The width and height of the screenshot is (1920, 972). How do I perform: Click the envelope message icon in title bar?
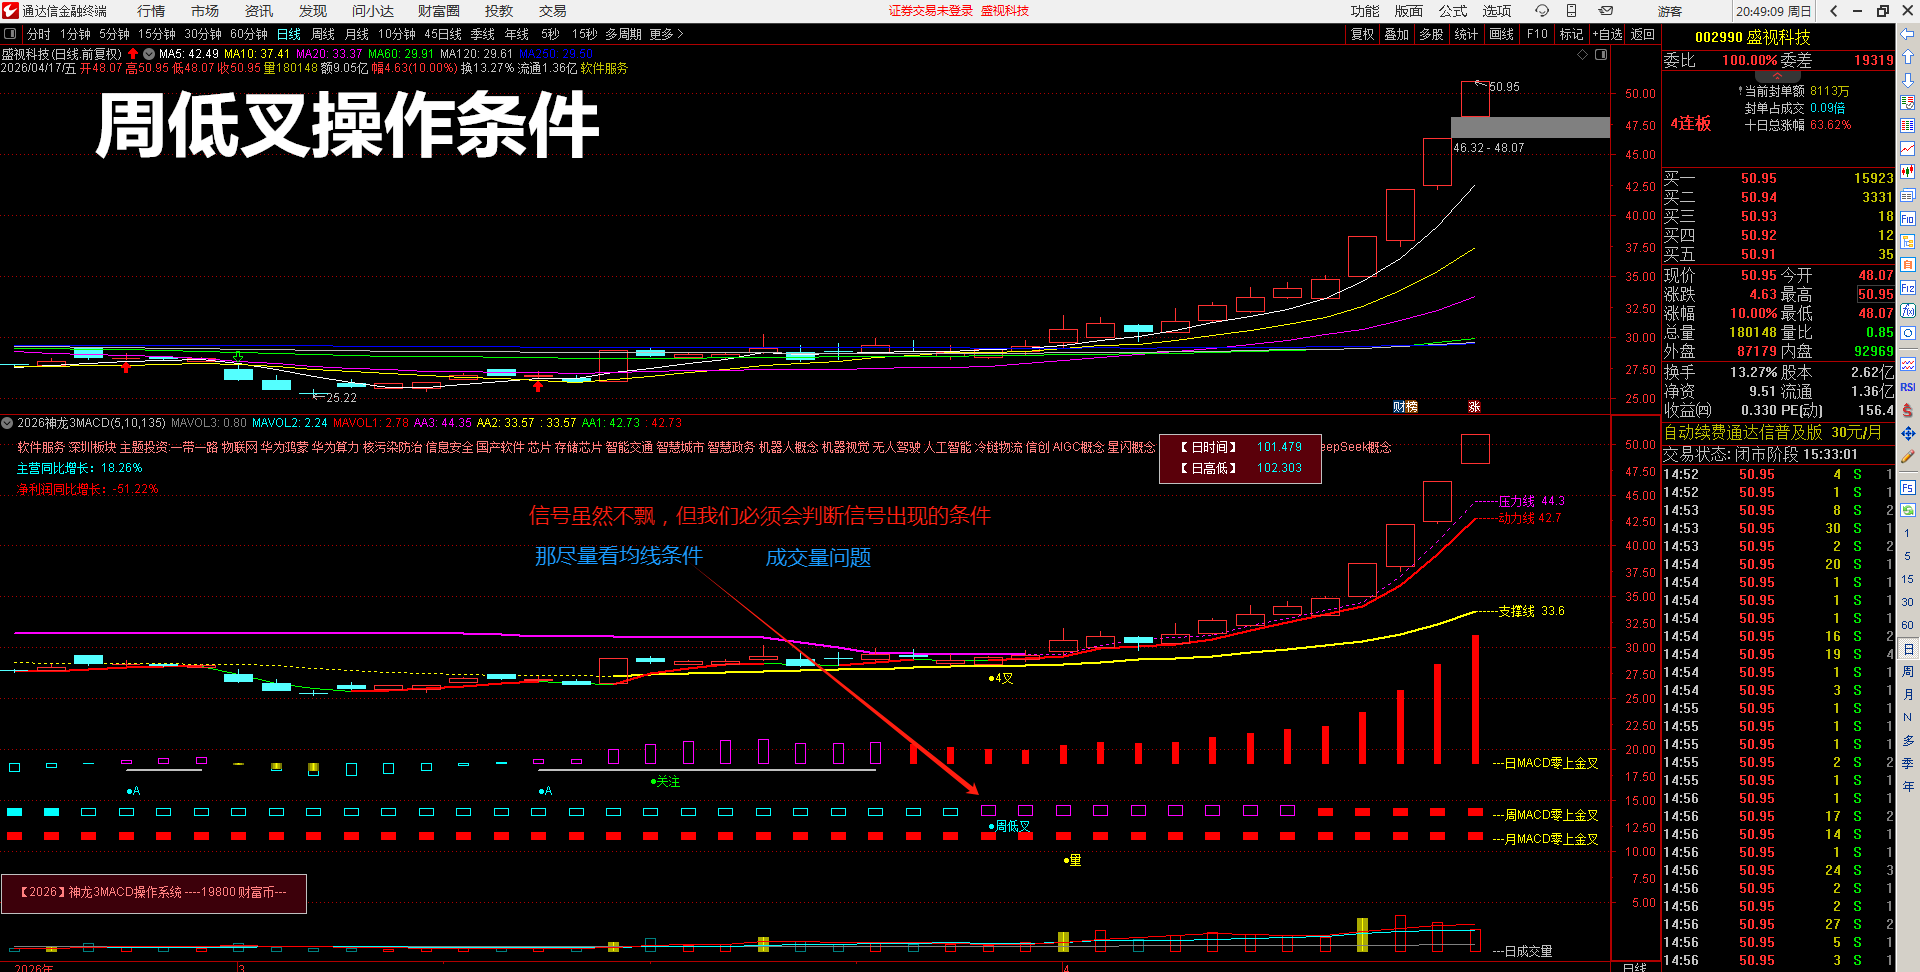tap(1605, 11)
